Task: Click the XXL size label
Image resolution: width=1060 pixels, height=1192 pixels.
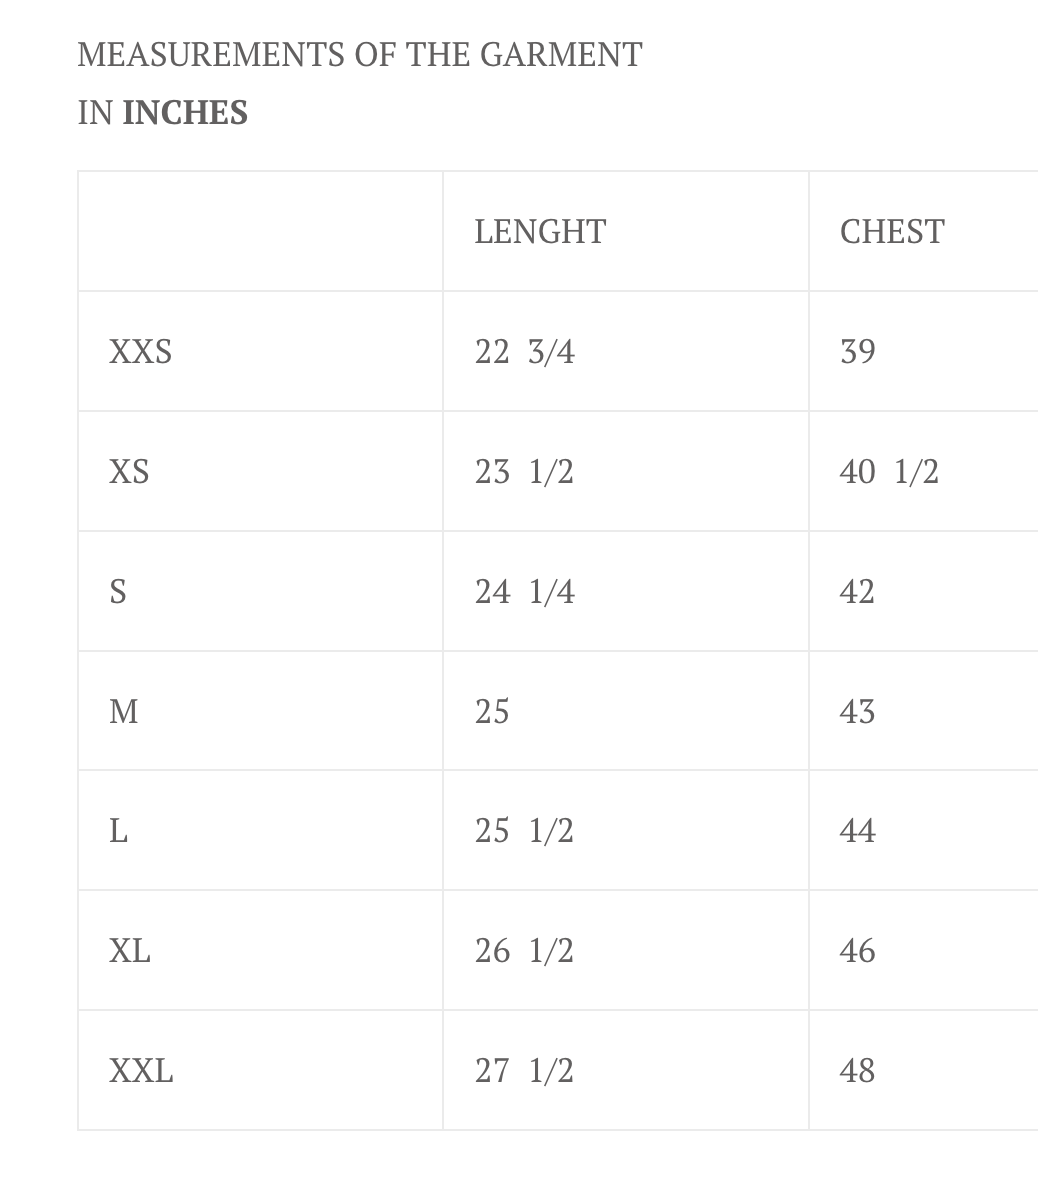Action: [141, 1071]
